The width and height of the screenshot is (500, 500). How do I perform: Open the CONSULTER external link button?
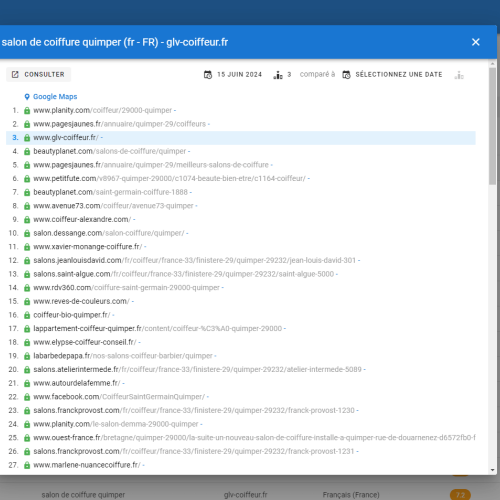(x=38, y=74)
